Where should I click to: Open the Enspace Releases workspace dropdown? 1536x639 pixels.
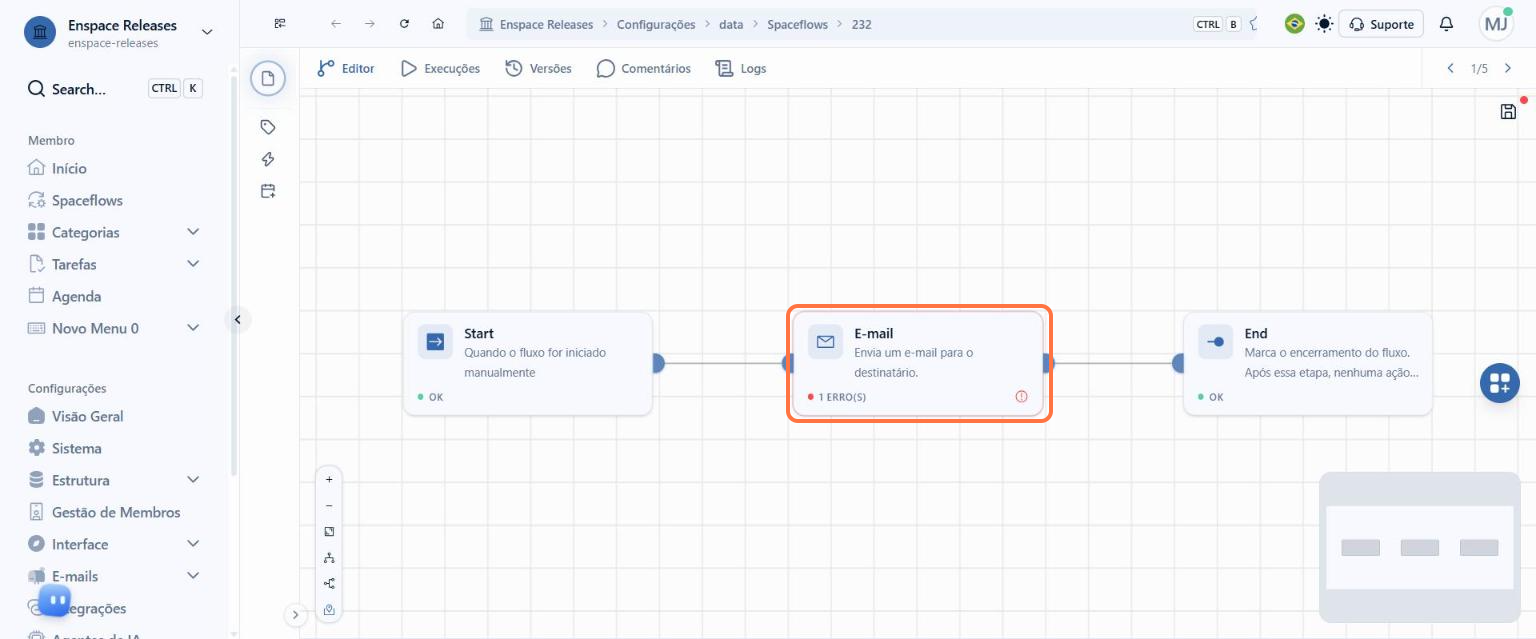[x=207, y=32]
